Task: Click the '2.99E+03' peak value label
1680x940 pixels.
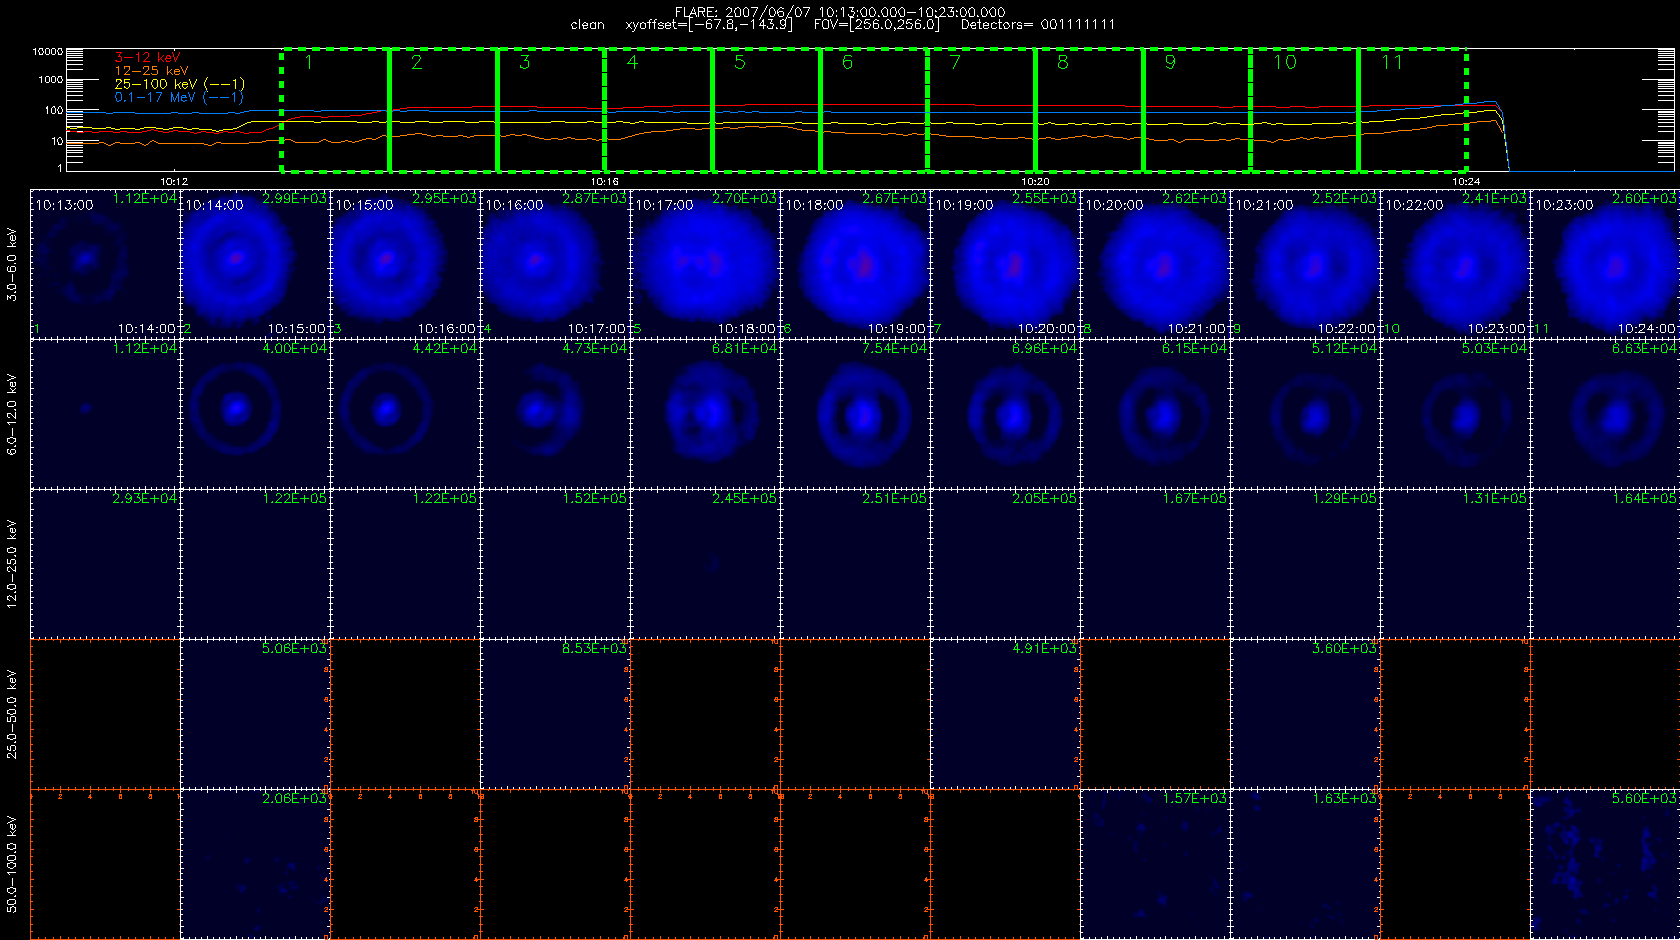Action: click(294, 199)
